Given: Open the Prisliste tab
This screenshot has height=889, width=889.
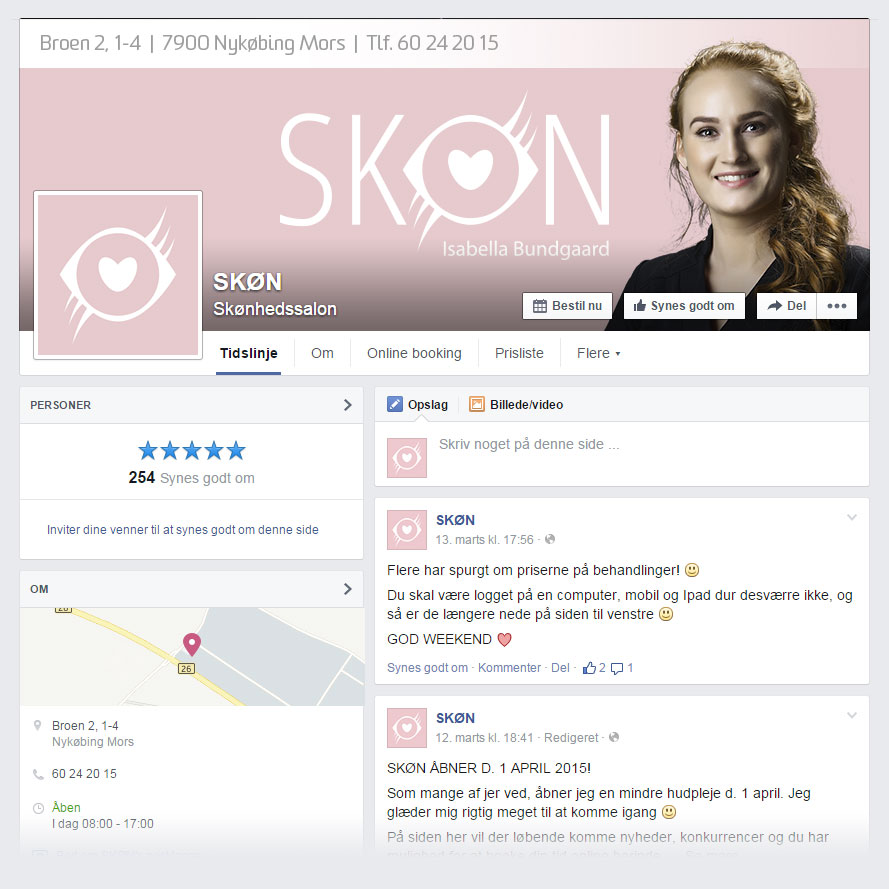Looking at the screenshot, I should 519,353.
